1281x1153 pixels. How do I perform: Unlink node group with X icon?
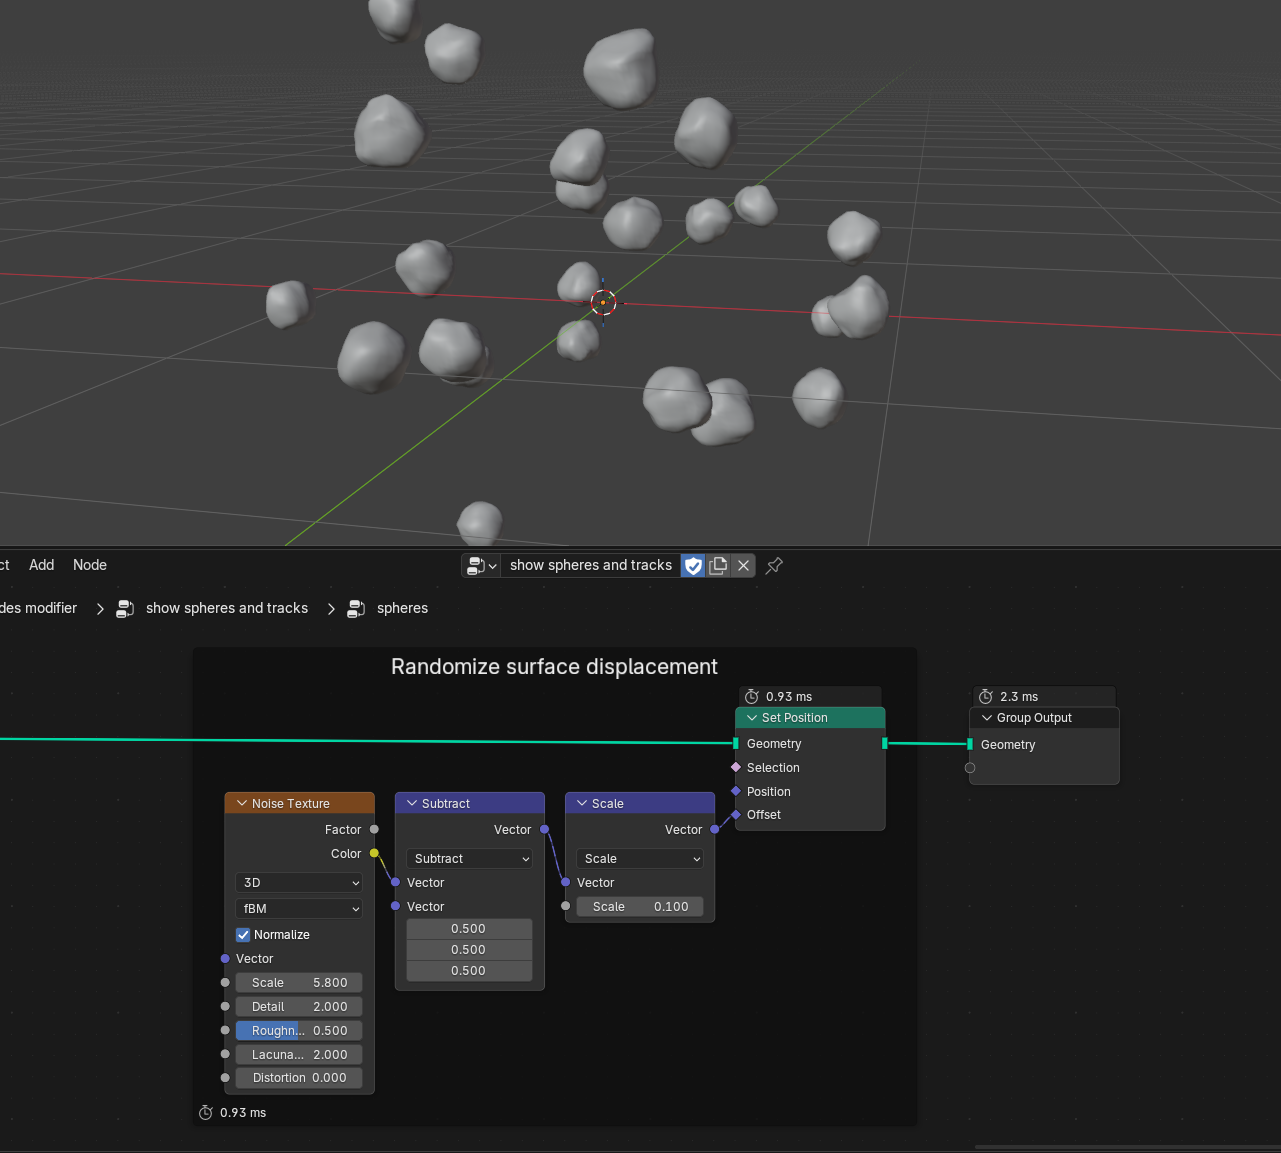[743, 566]
